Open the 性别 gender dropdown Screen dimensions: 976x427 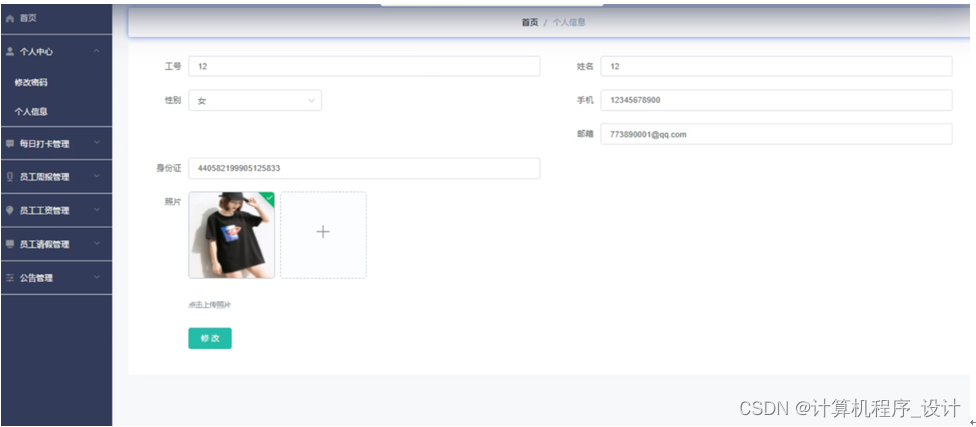(255, 100)
